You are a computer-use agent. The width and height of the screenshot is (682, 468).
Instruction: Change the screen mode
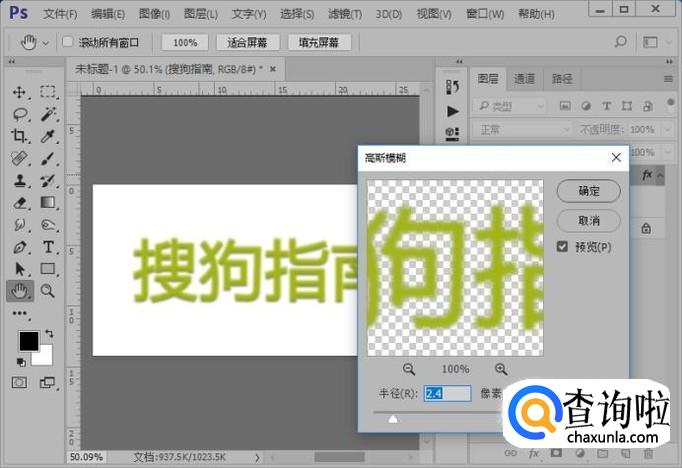(x=47, y=382)
